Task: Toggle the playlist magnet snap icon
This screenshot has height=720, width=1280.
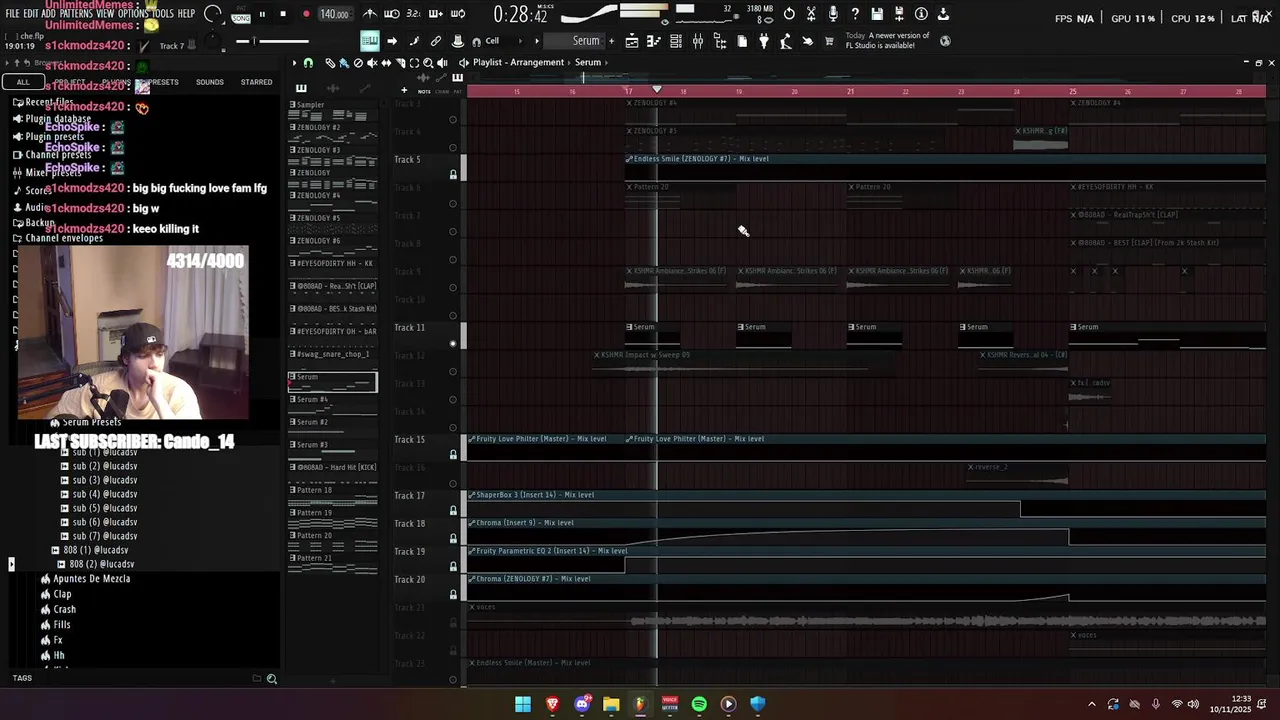Action: point(308,63)
